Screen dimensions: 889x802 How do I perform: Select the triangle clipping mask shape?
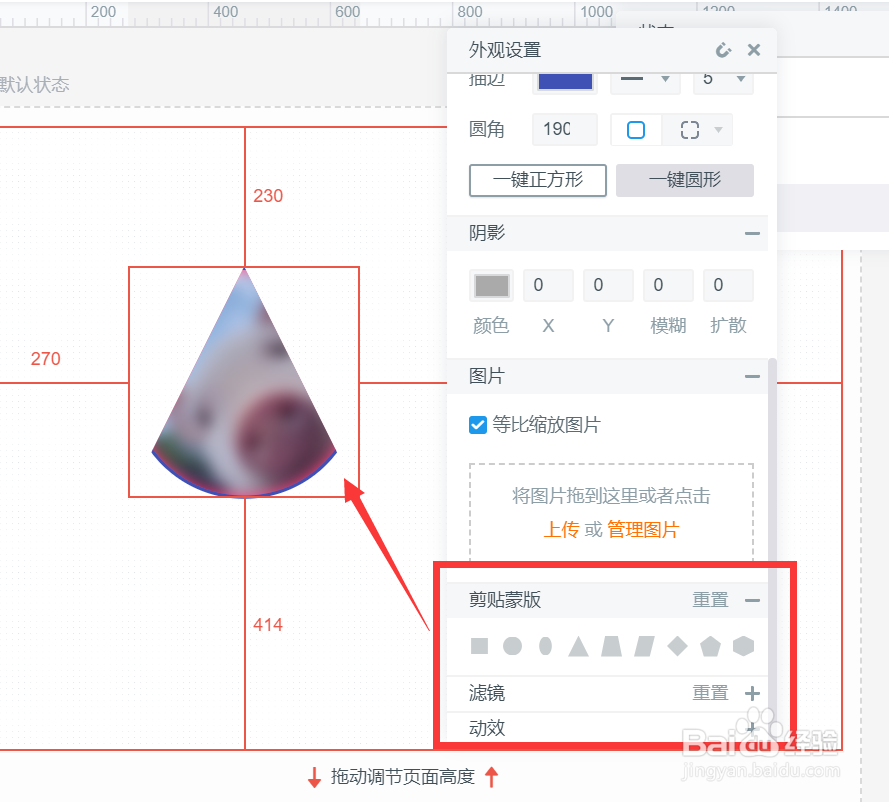[578, 646]
